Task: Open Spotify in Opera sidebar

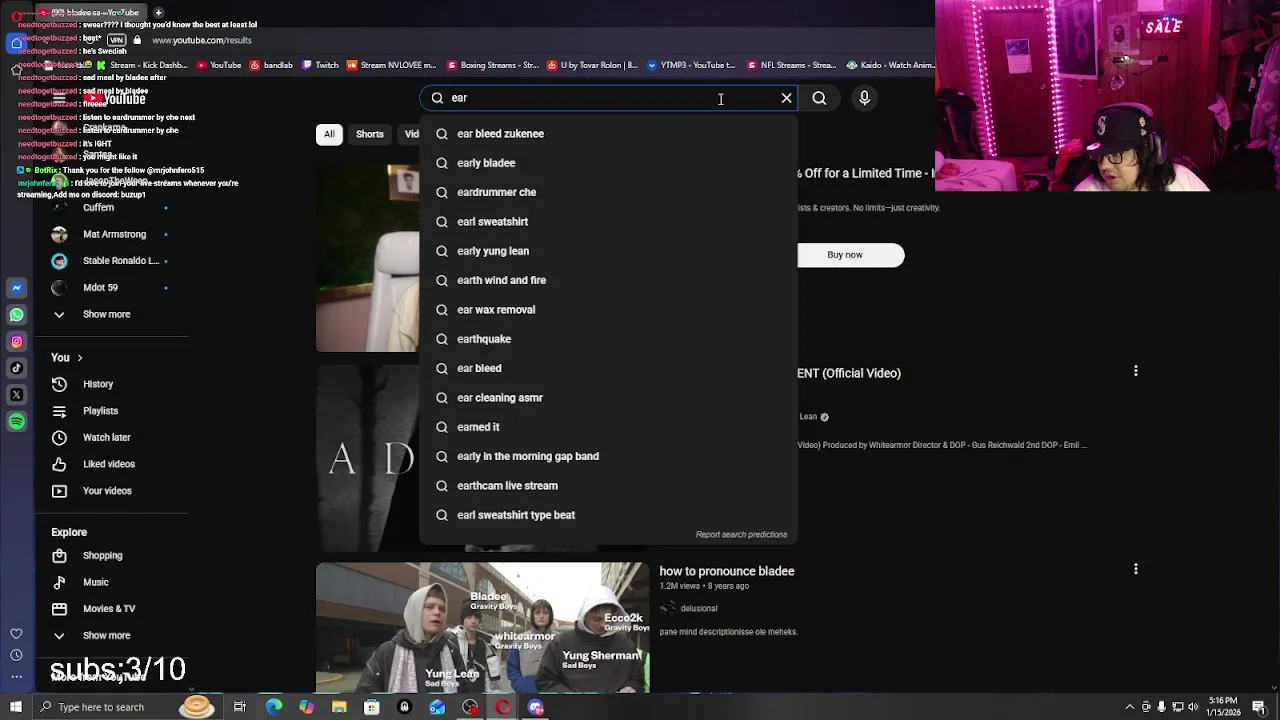Action: click(x=16, y=422)
